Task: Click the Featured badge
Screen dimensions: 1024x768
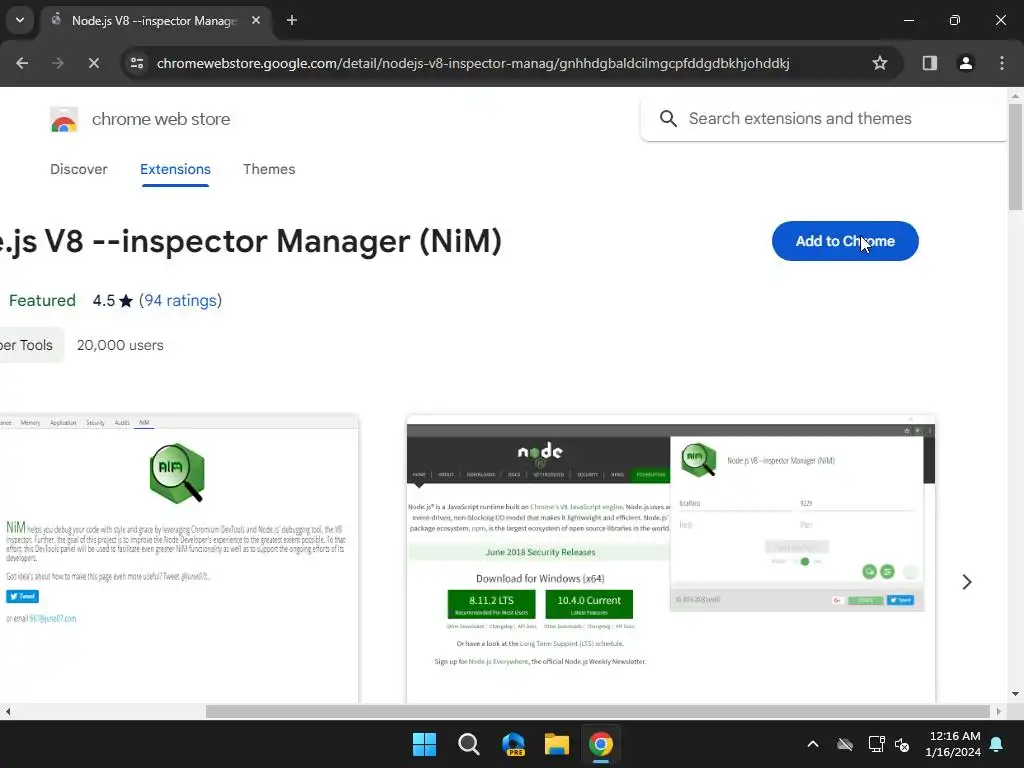Action: 42,300
